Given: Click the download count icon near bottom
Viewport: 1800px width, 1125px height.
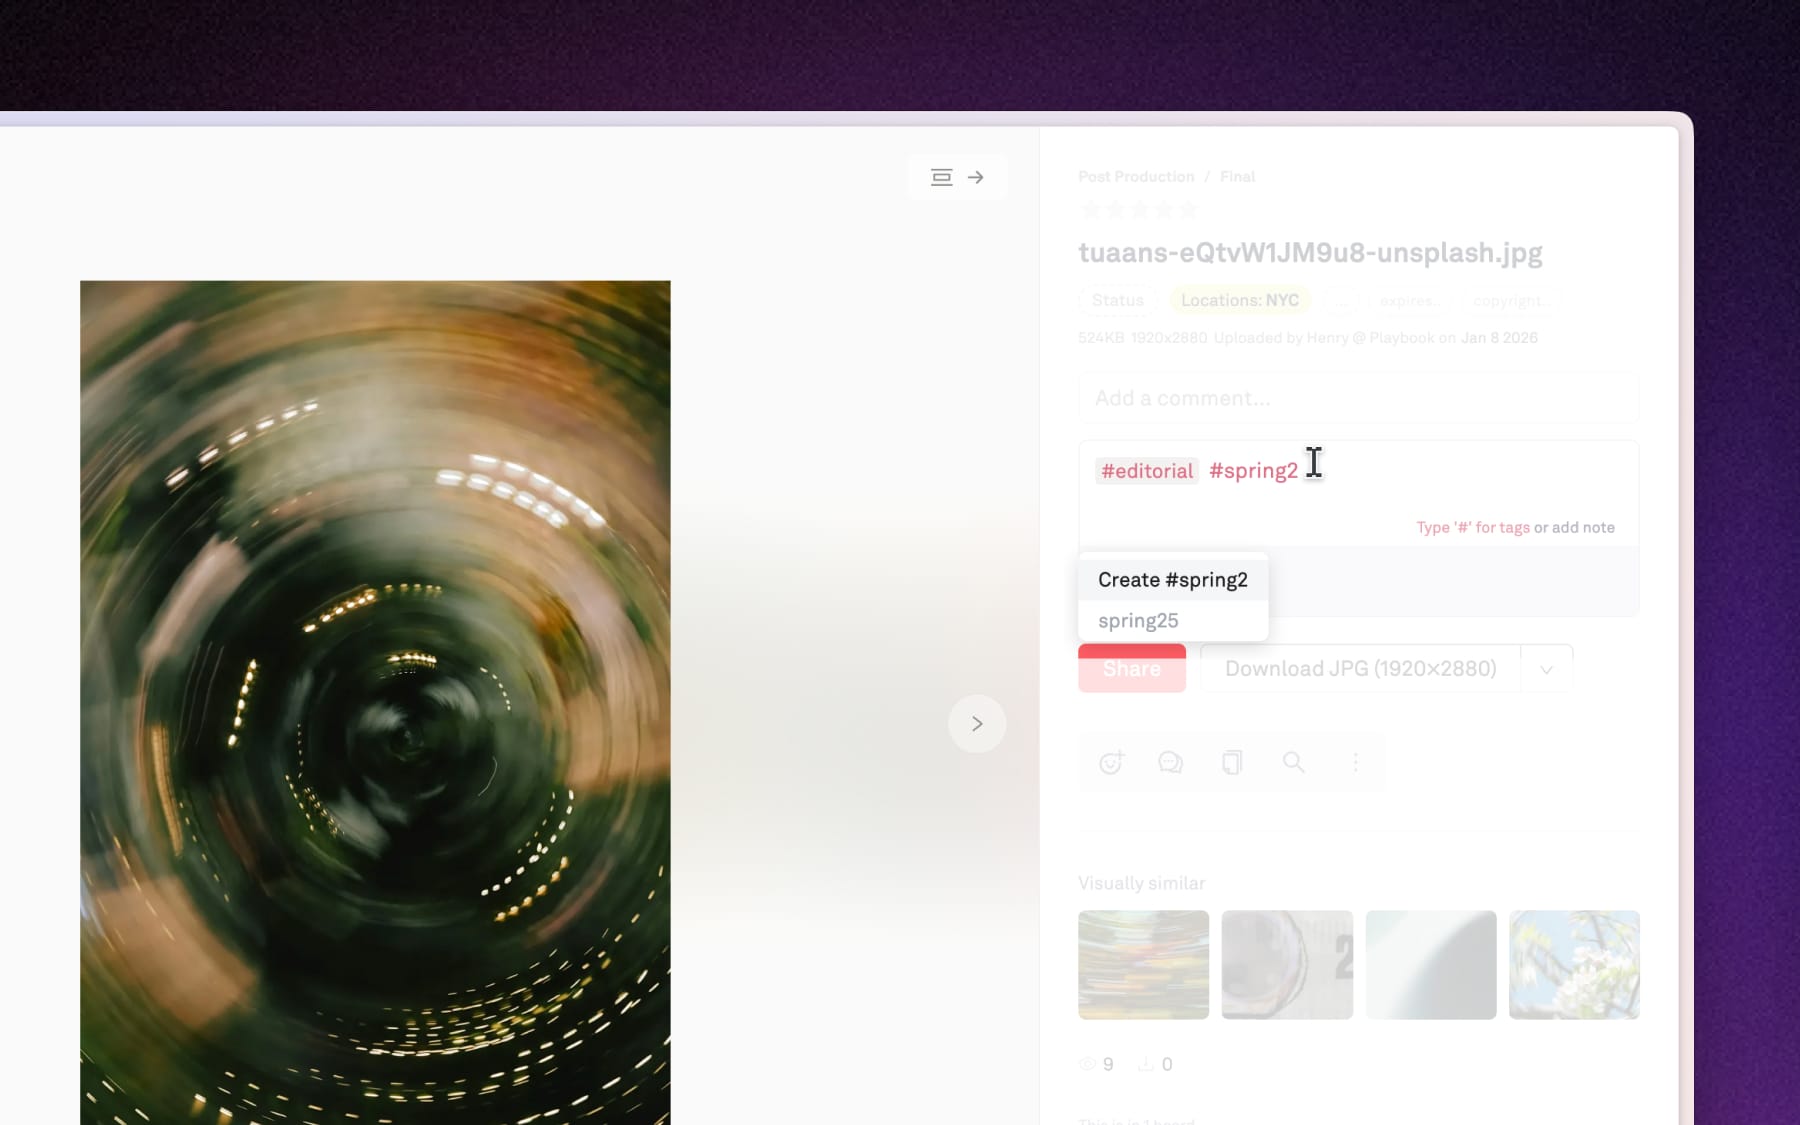Looking at the screenshot, I should (x=1146, y=1064).
